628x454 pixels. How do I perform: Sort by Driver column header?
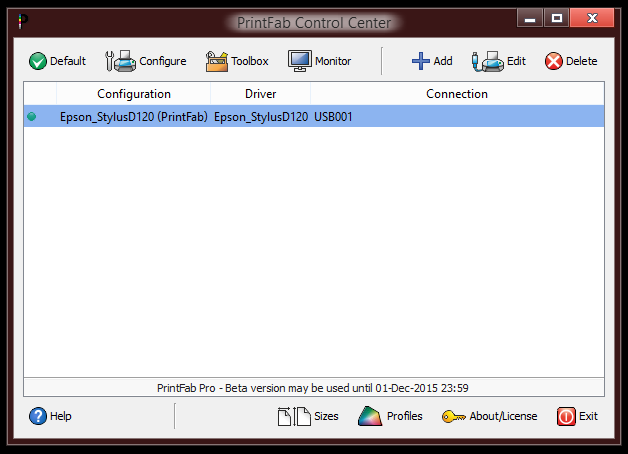click(x=260, y=94)
